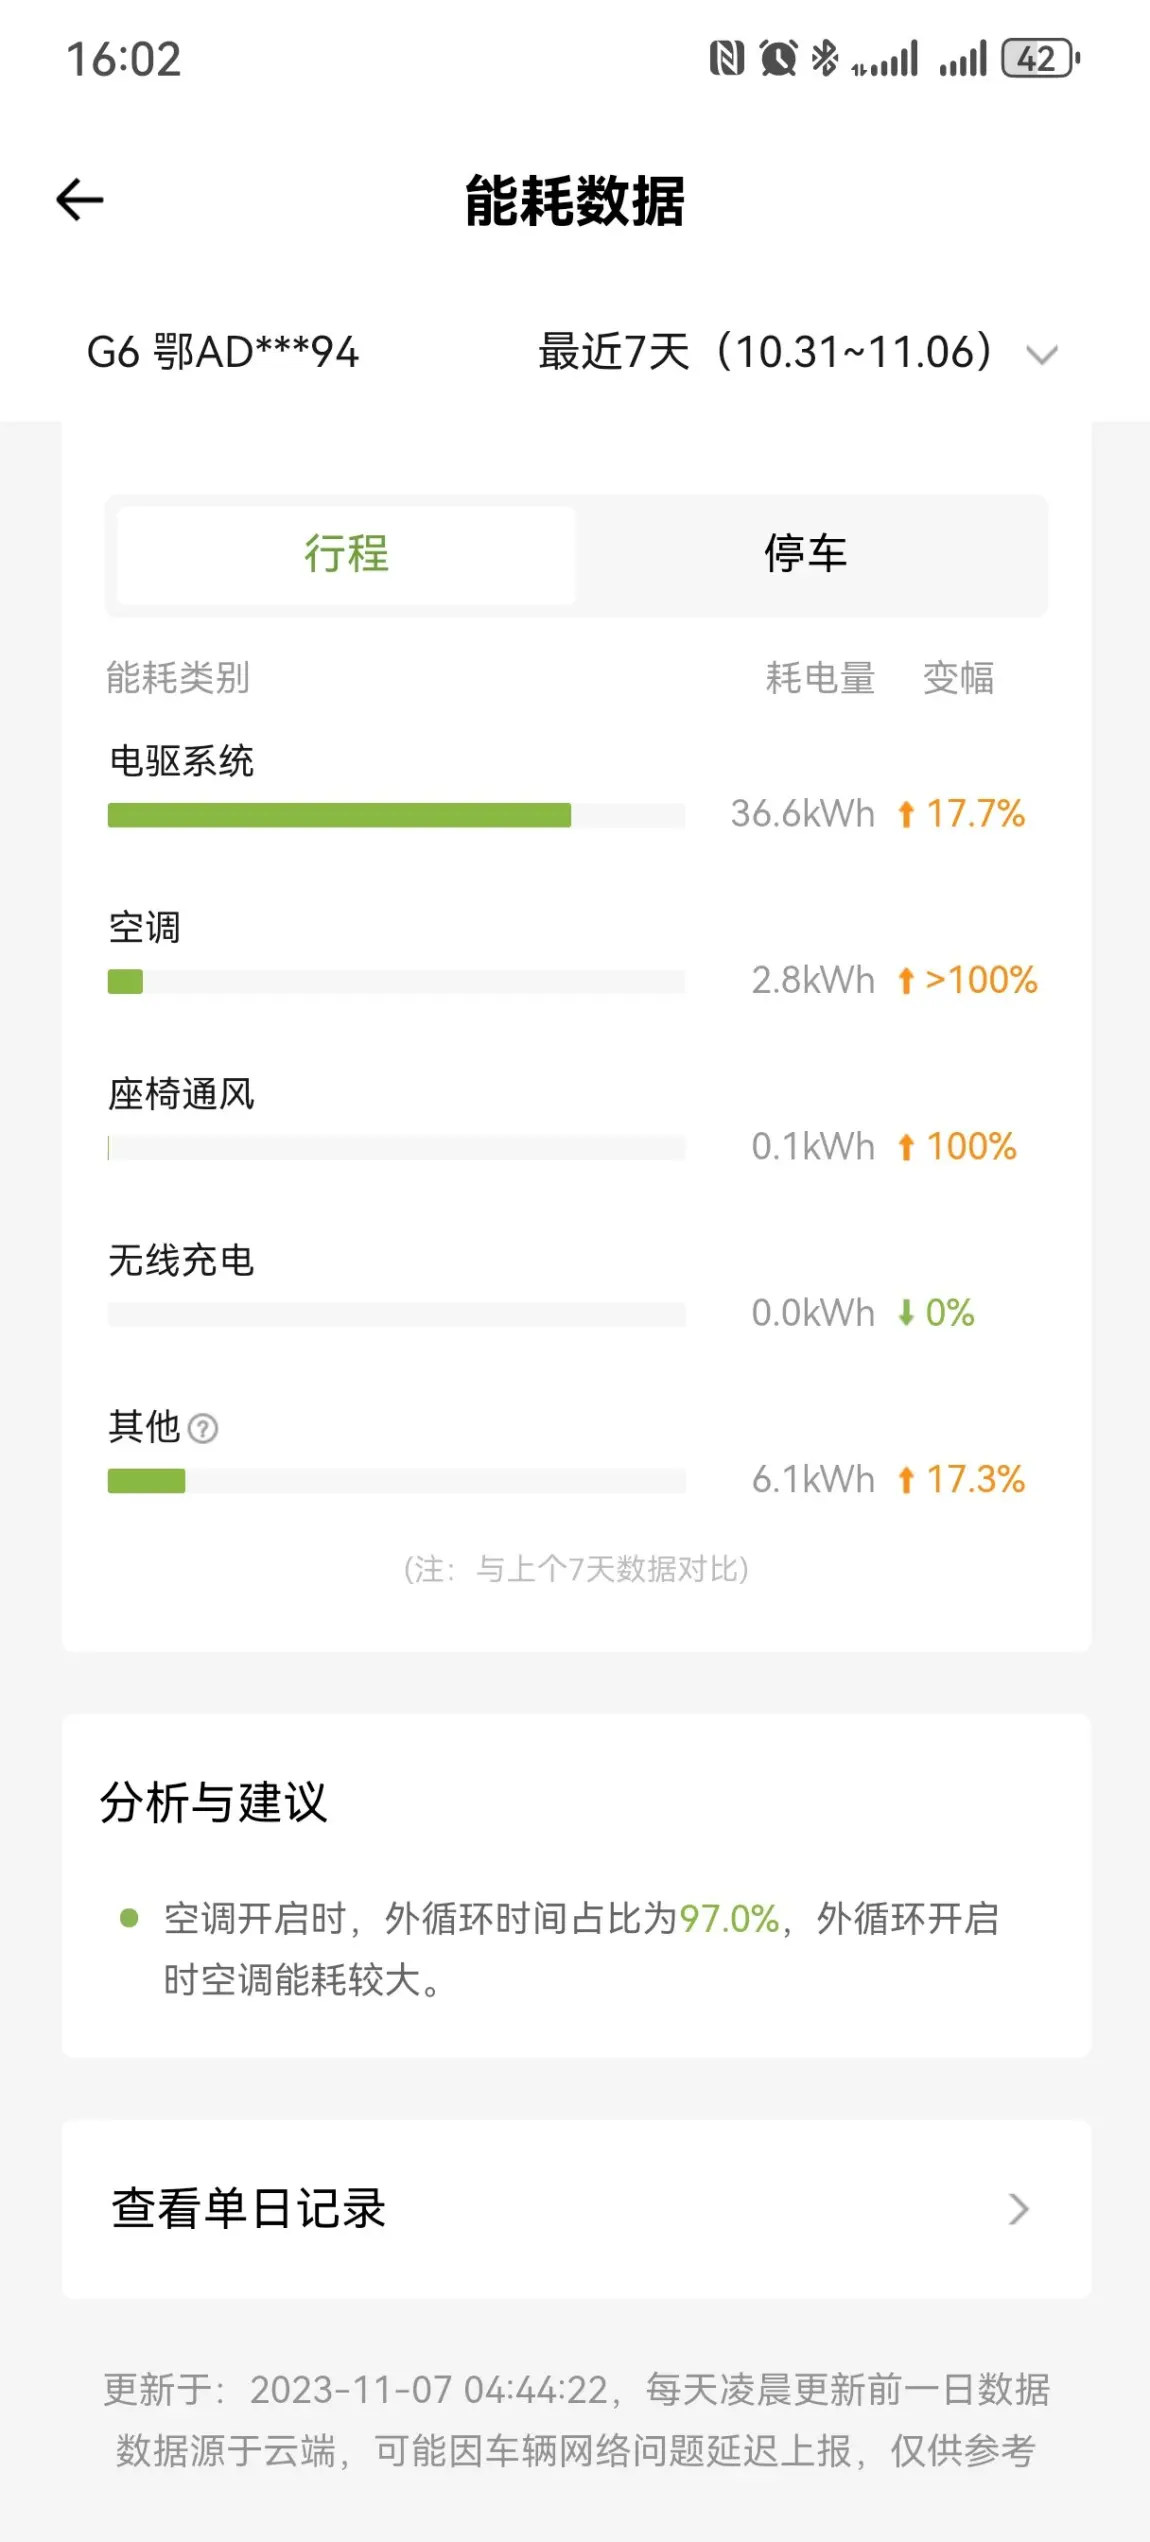Tap the green down arrow beside 0%

pos(906,1313)
